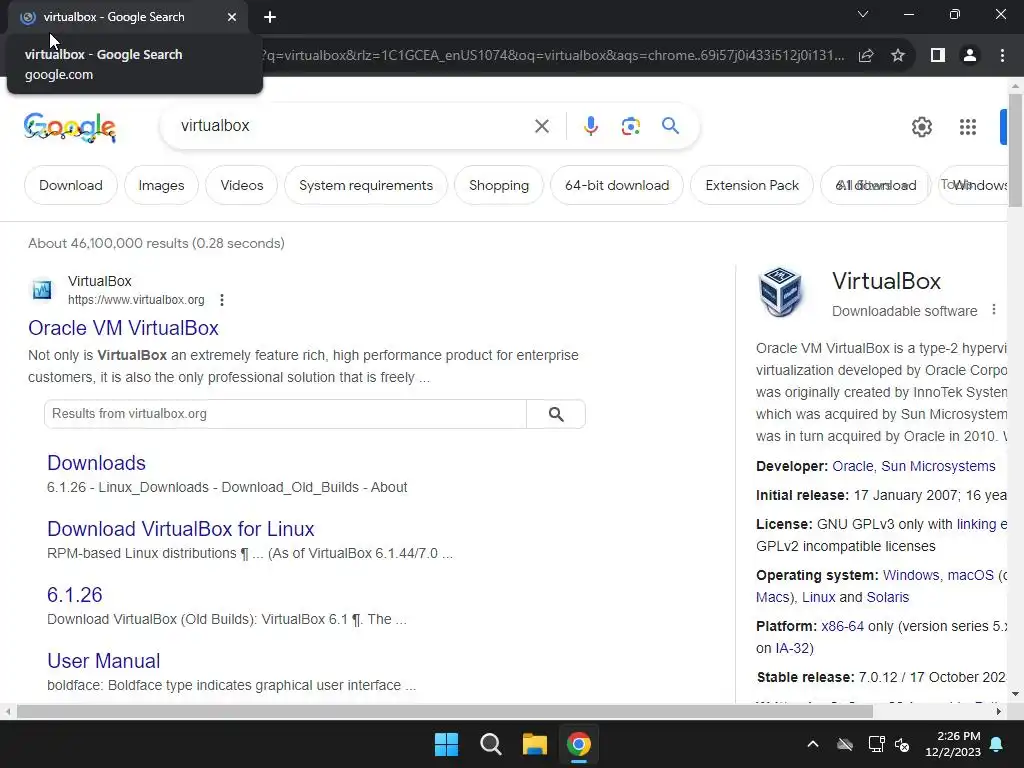
Task: Expand the tab search chevron
Action: [863, 14]
